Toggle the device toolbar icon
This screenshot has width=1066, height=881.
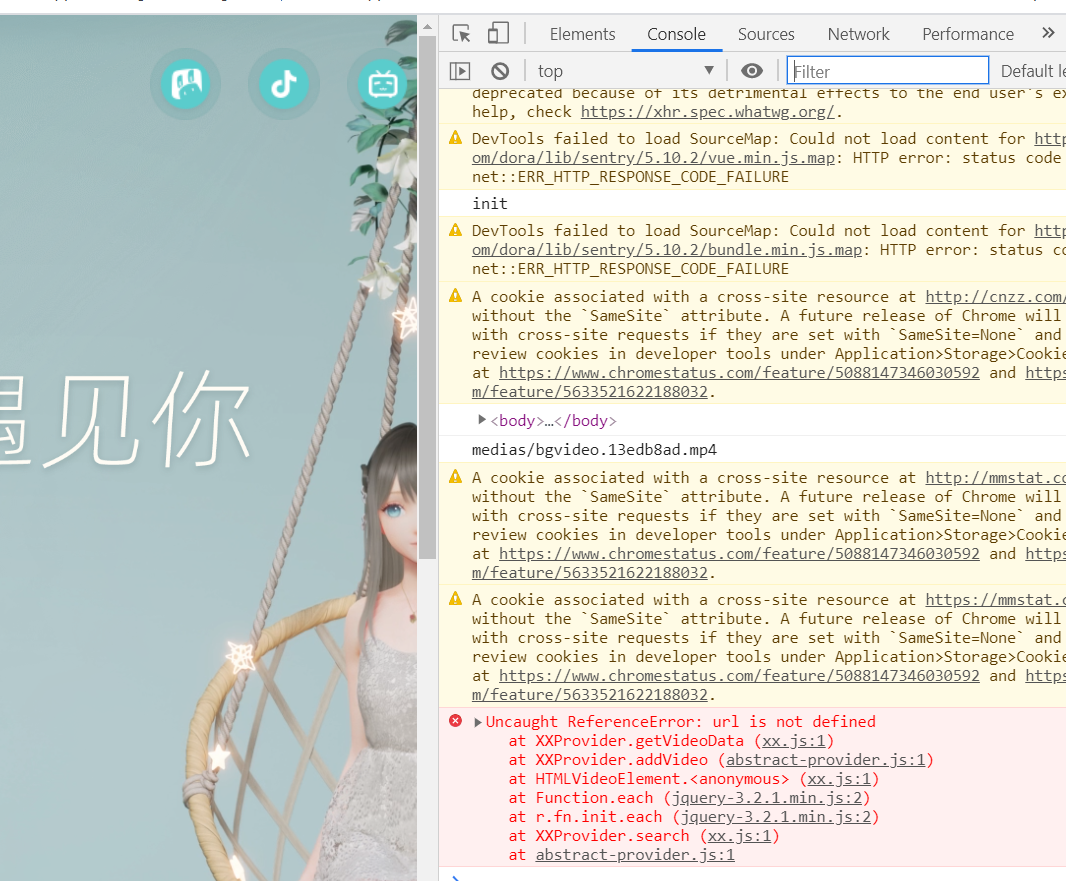click(x=498, y=33)
